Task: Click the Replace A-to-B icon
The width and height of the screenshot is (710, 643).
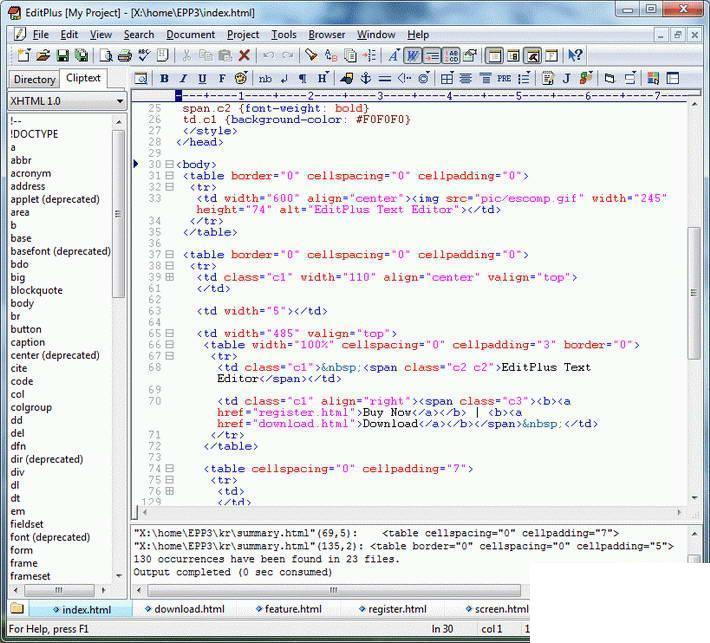Action: 331,55
